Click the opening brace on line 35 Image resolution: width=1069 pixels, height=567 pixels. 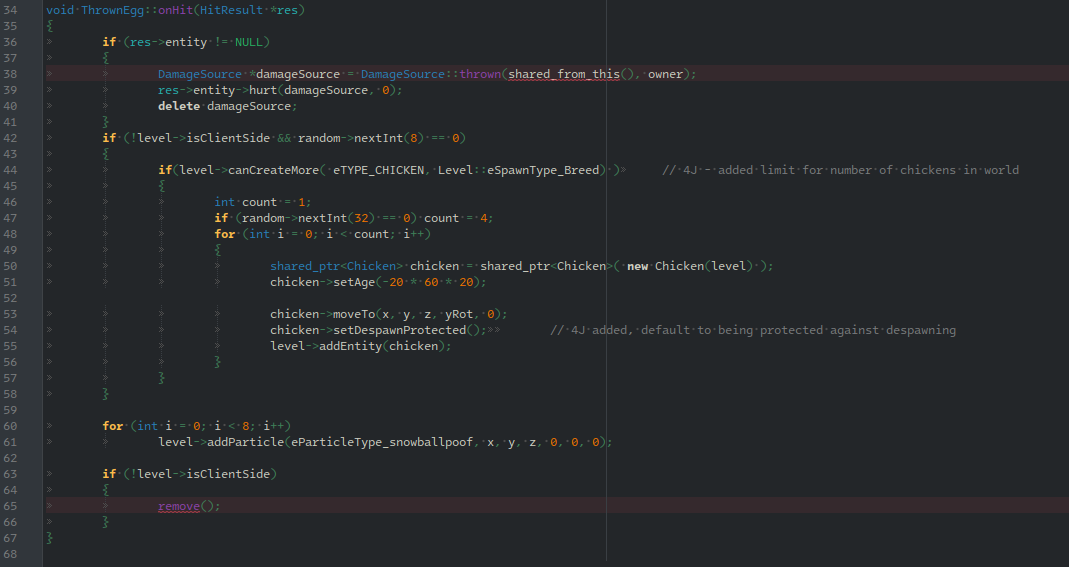pos(50,26)
